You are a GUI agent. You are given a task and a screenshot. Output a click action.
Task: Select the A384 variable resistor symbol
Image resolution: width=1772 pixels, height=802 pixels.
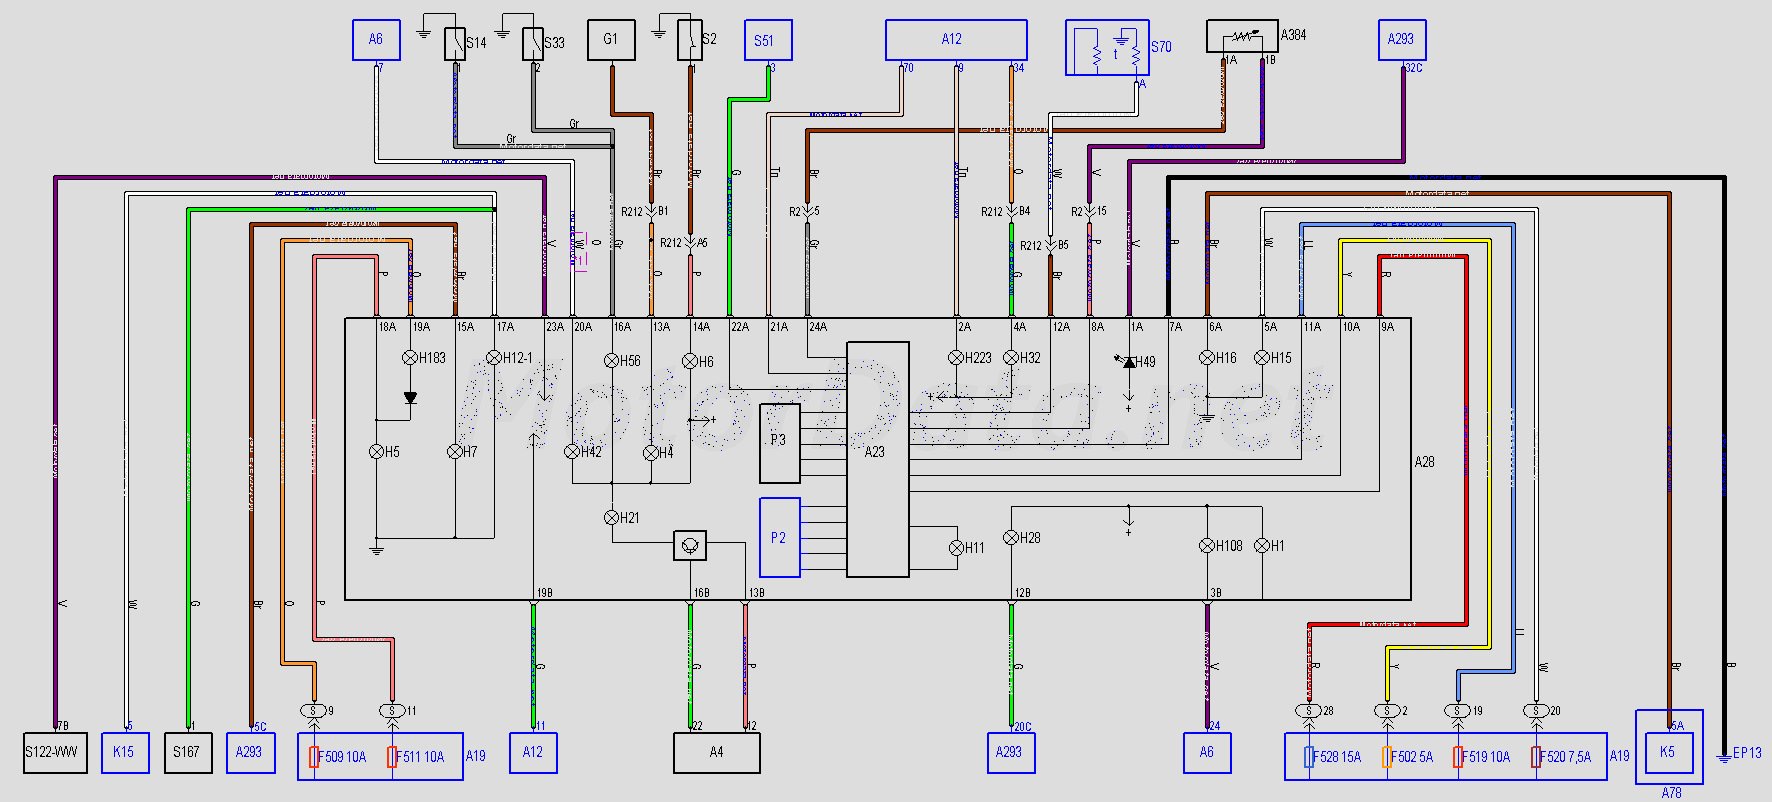click(x=1242, y=37)
